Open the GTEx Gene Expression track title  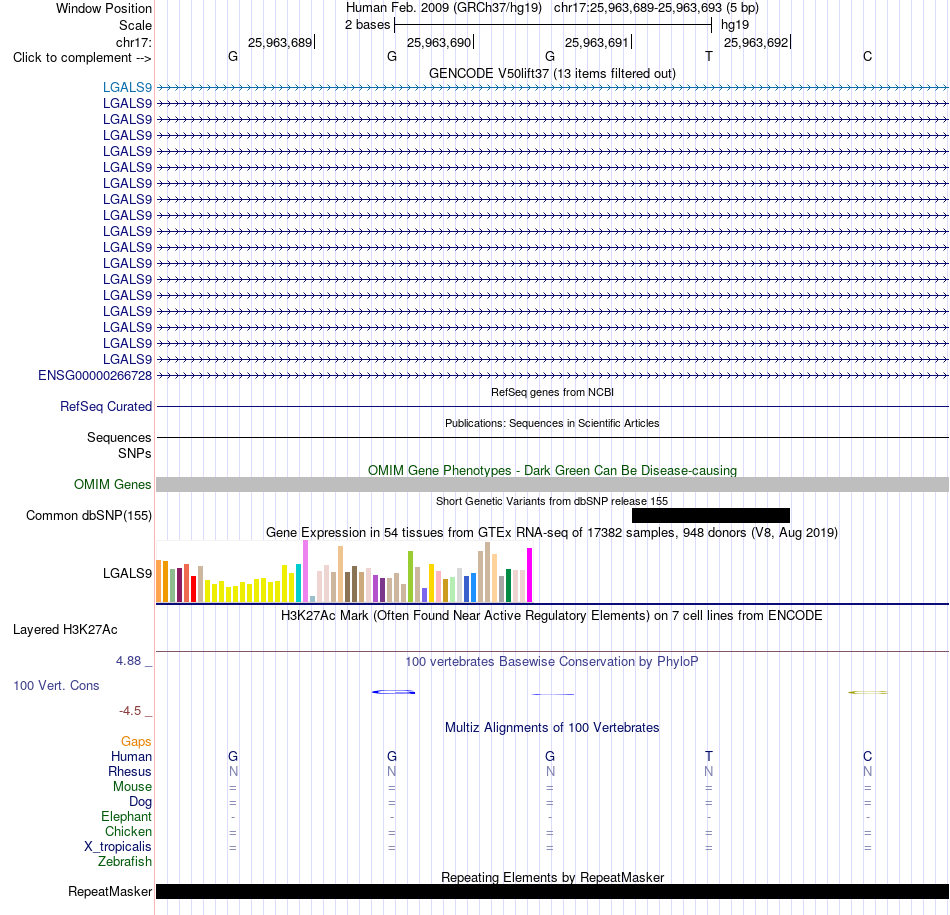pos(552,533)
